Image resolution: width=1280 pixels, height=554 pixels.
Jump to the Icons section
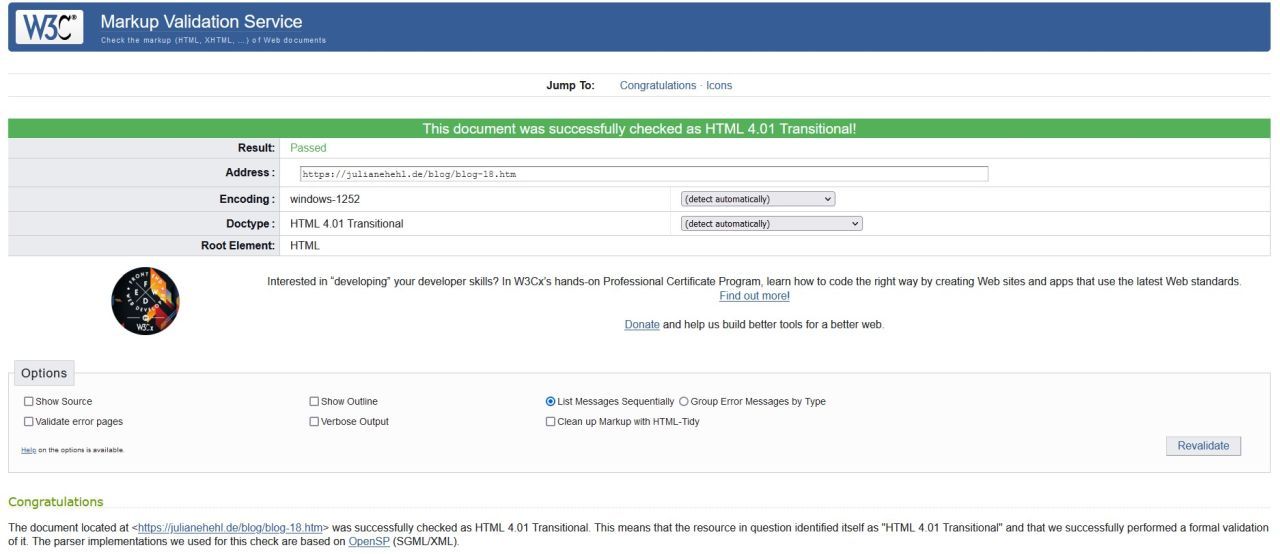719,86
